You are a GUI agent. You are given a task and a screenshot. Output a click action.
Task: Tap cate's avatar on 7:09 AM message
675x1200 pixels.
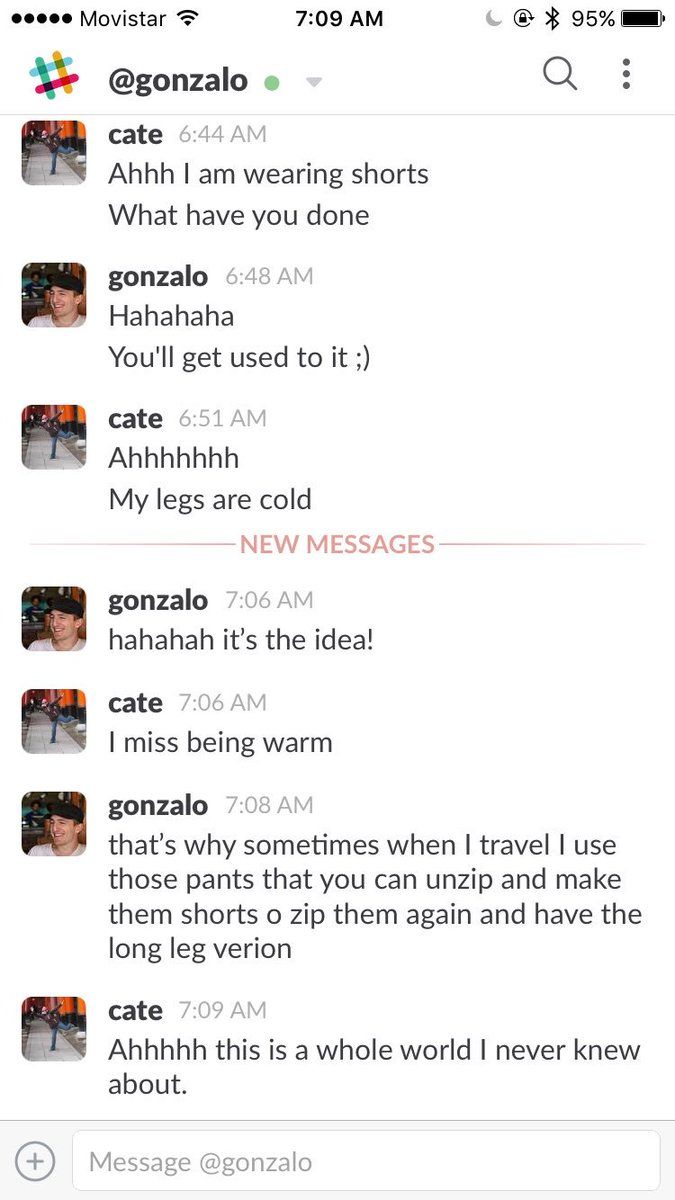[54, 1029]
